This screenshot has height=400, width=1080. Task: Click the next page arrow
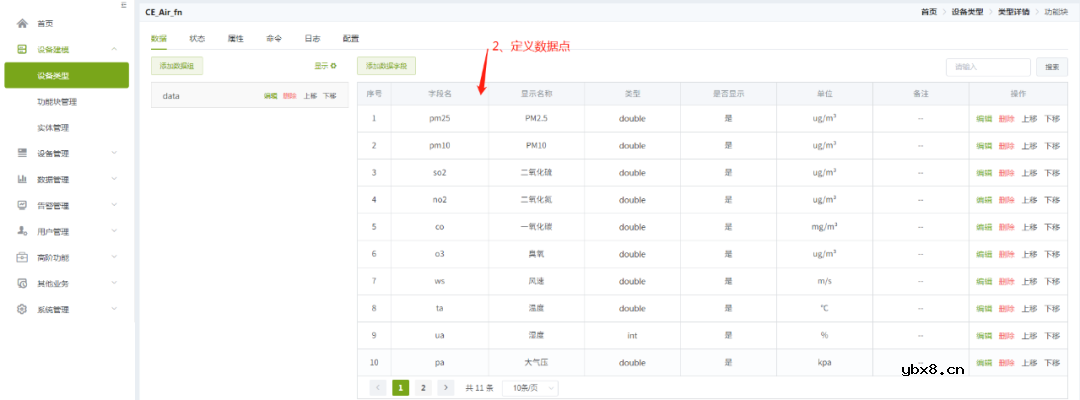click(x=446, y=388)
